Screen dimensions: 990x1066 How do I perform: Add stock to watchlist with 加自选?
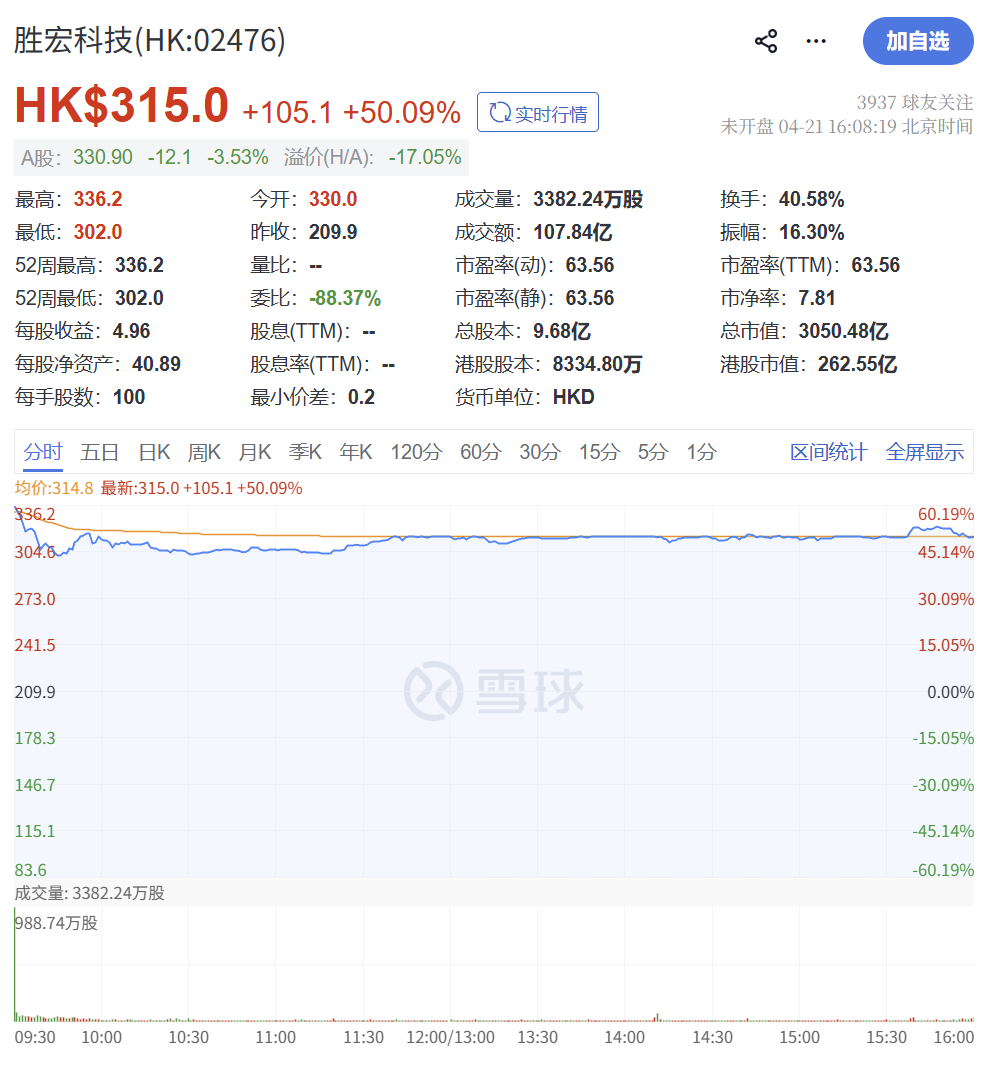pyautogui.click(x=918, y=41)
